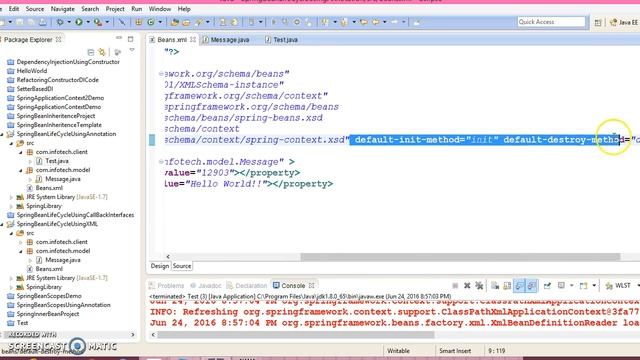This screenshot has width=640, height=360.
Task: Click the Run (green play) toolbar icon
Action: coord(79,22)
